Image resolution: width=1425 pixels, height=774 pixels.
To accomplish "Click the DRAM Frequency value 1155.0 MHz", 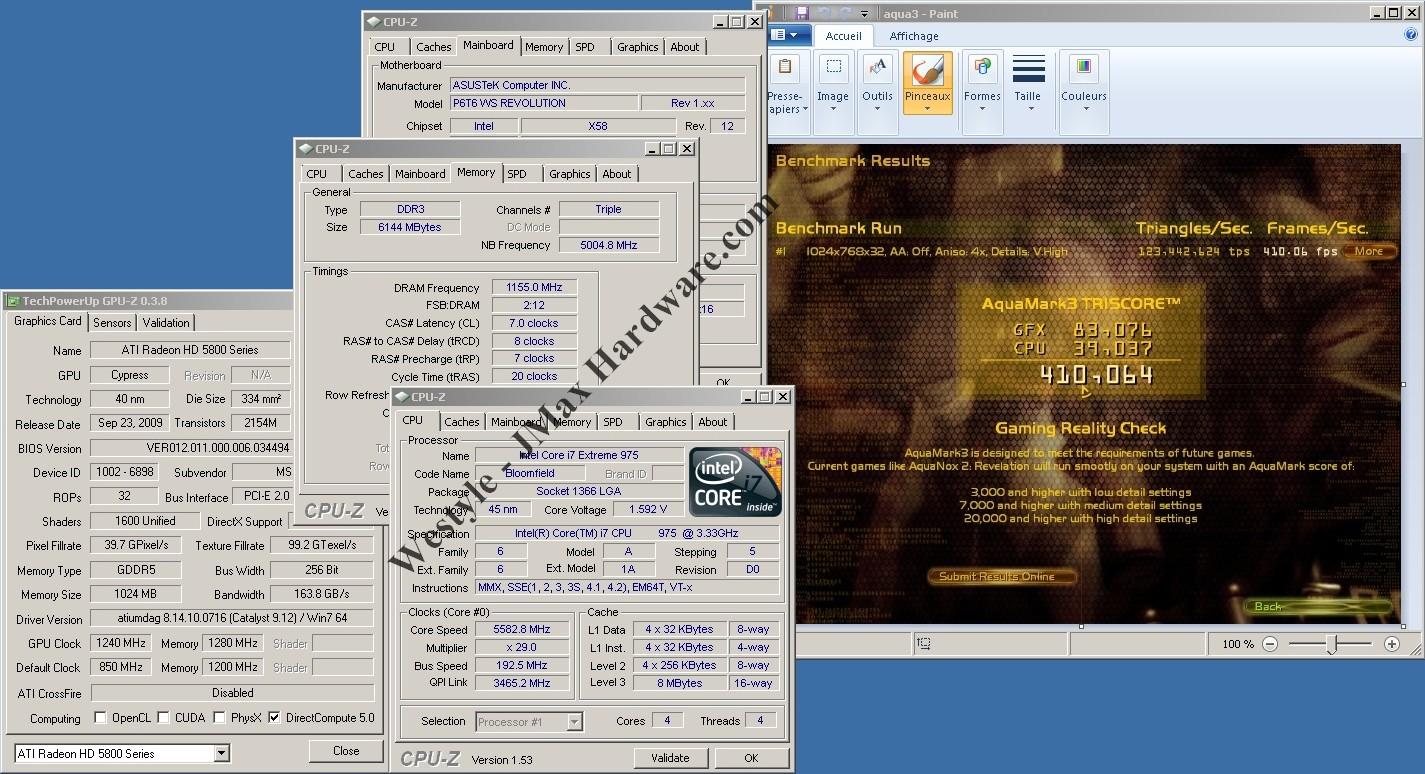I will click(x=534, y=288).
